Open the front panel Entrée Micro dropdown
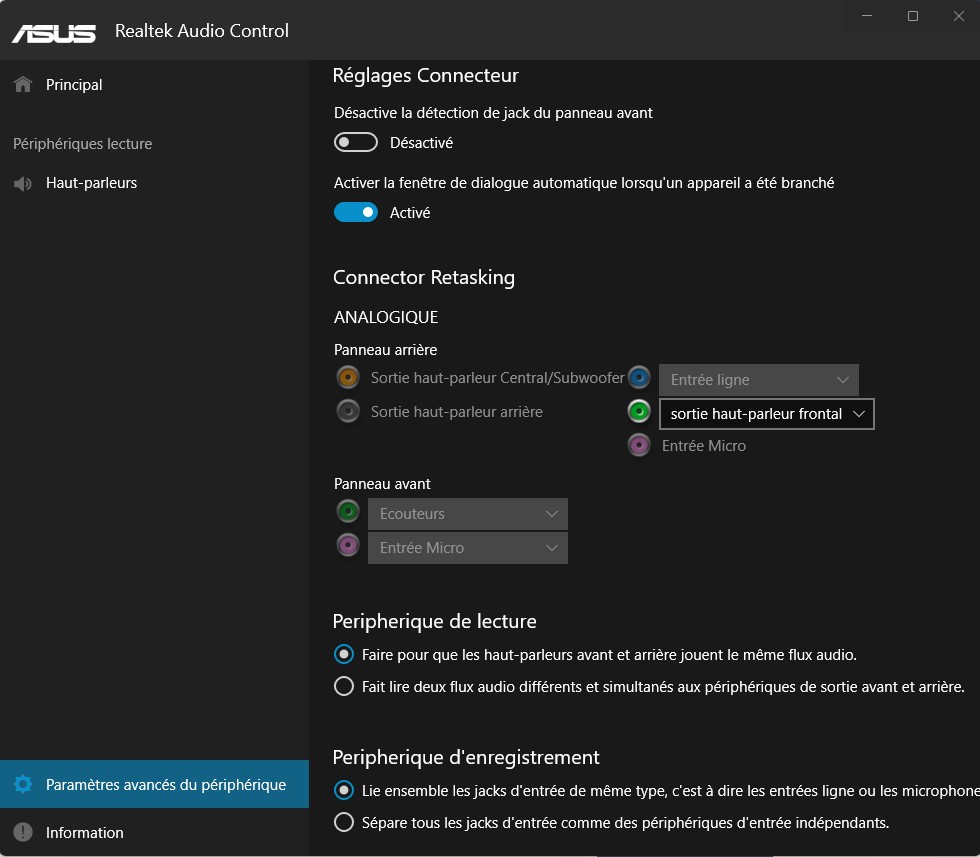Viewport: 980px width, 857px height. pyautogui.click(x=467, y=548)
